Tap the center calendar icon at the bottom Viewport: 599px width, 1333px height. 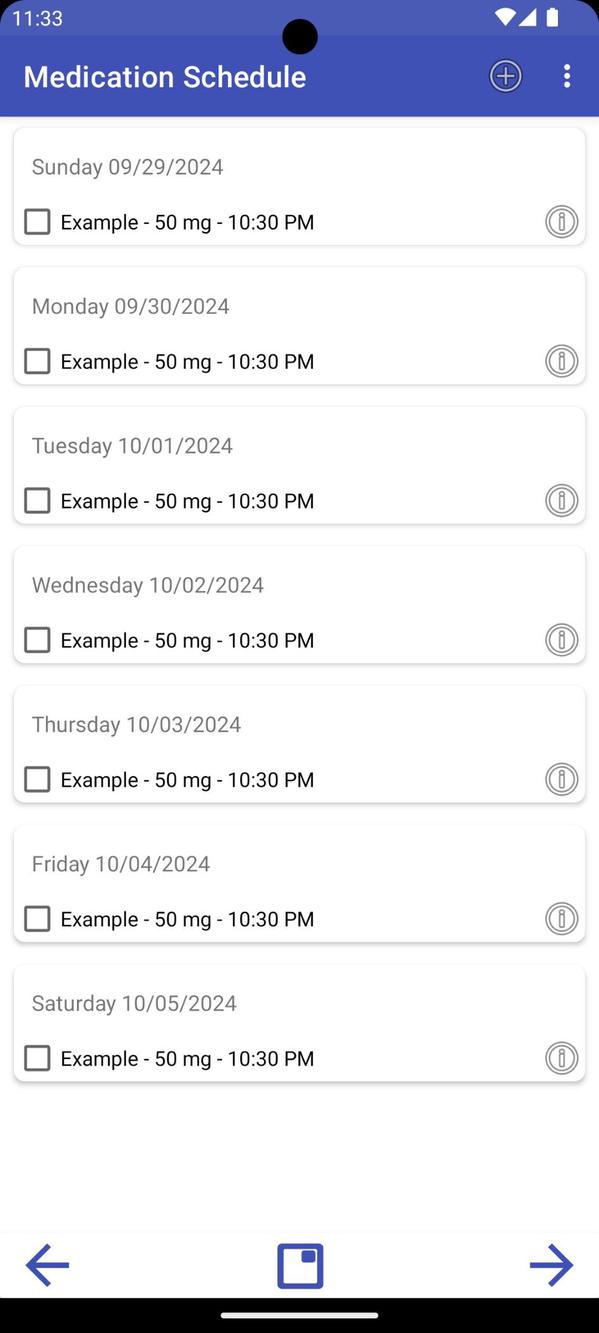299,1264
